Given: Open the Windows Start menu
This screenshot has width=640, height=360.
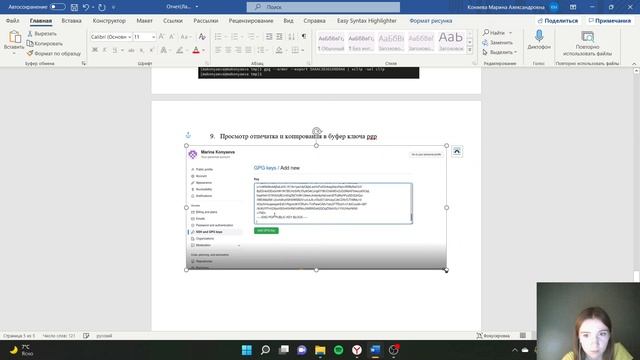Looking at the screenshot, I should [x=247, y=350].
